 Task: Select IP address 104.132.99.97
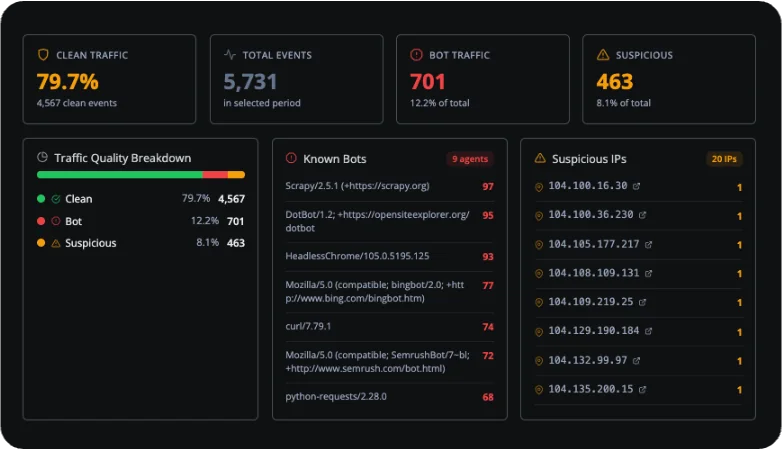coord(587,360)
